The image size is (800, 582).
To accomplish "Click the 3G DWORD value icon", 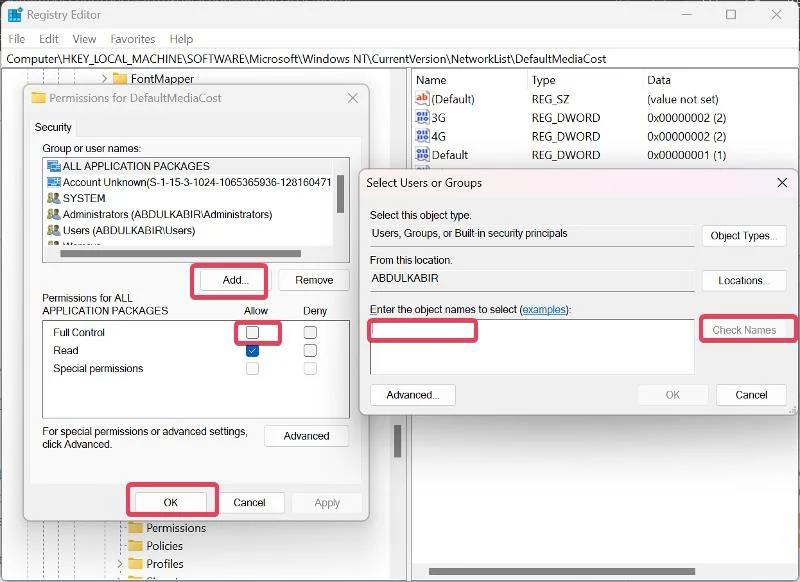I will click(422, 118).
